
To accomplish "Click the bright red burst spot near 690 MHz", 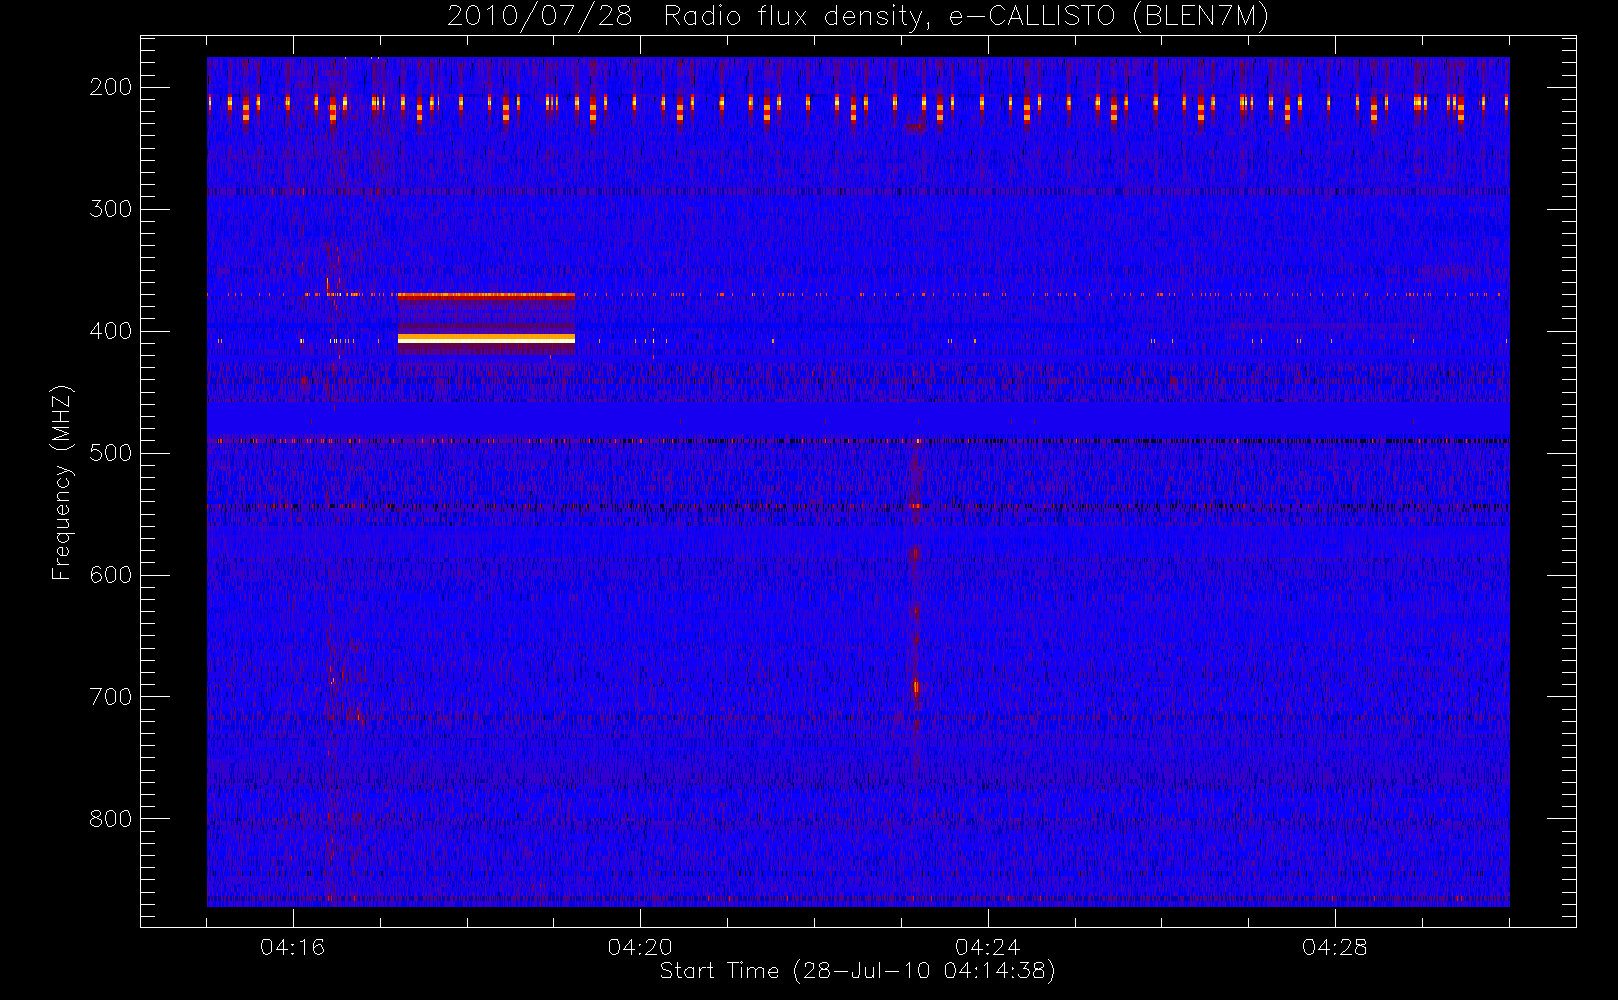I will point(915,687).
